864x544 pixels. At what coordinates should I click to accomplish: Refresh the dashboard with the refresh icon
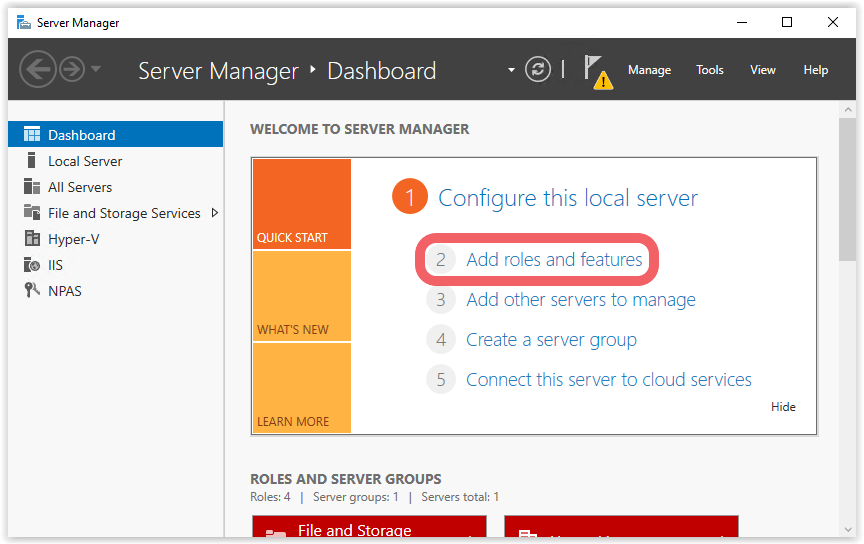538,69
